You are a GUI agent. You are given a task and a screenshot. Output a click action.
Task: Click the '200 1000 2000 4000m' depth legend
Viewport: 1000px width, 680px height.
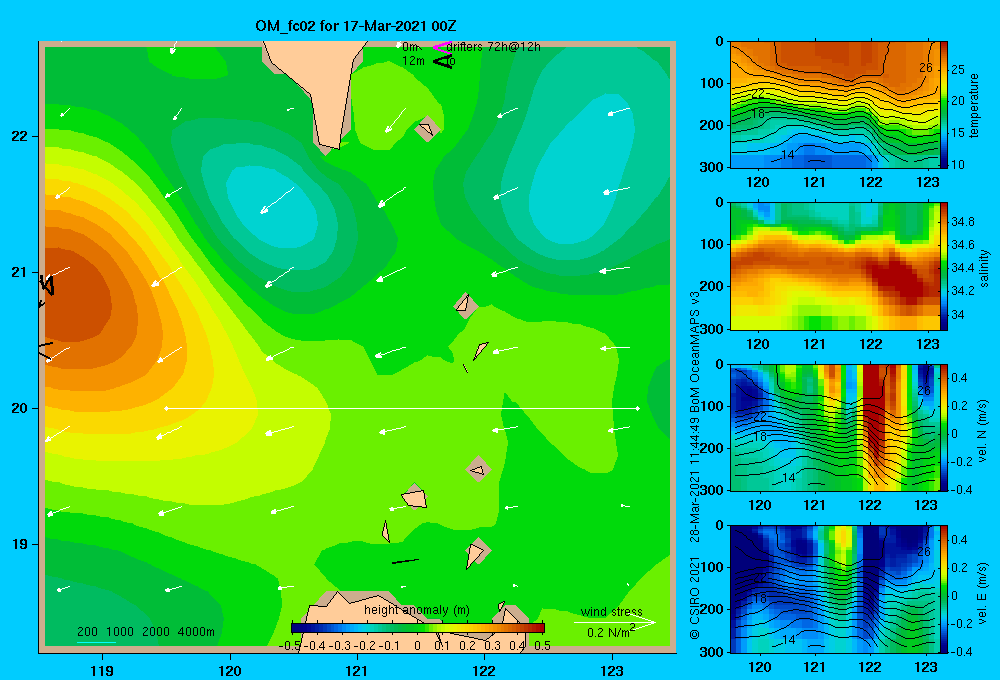[x=146, y=632]
